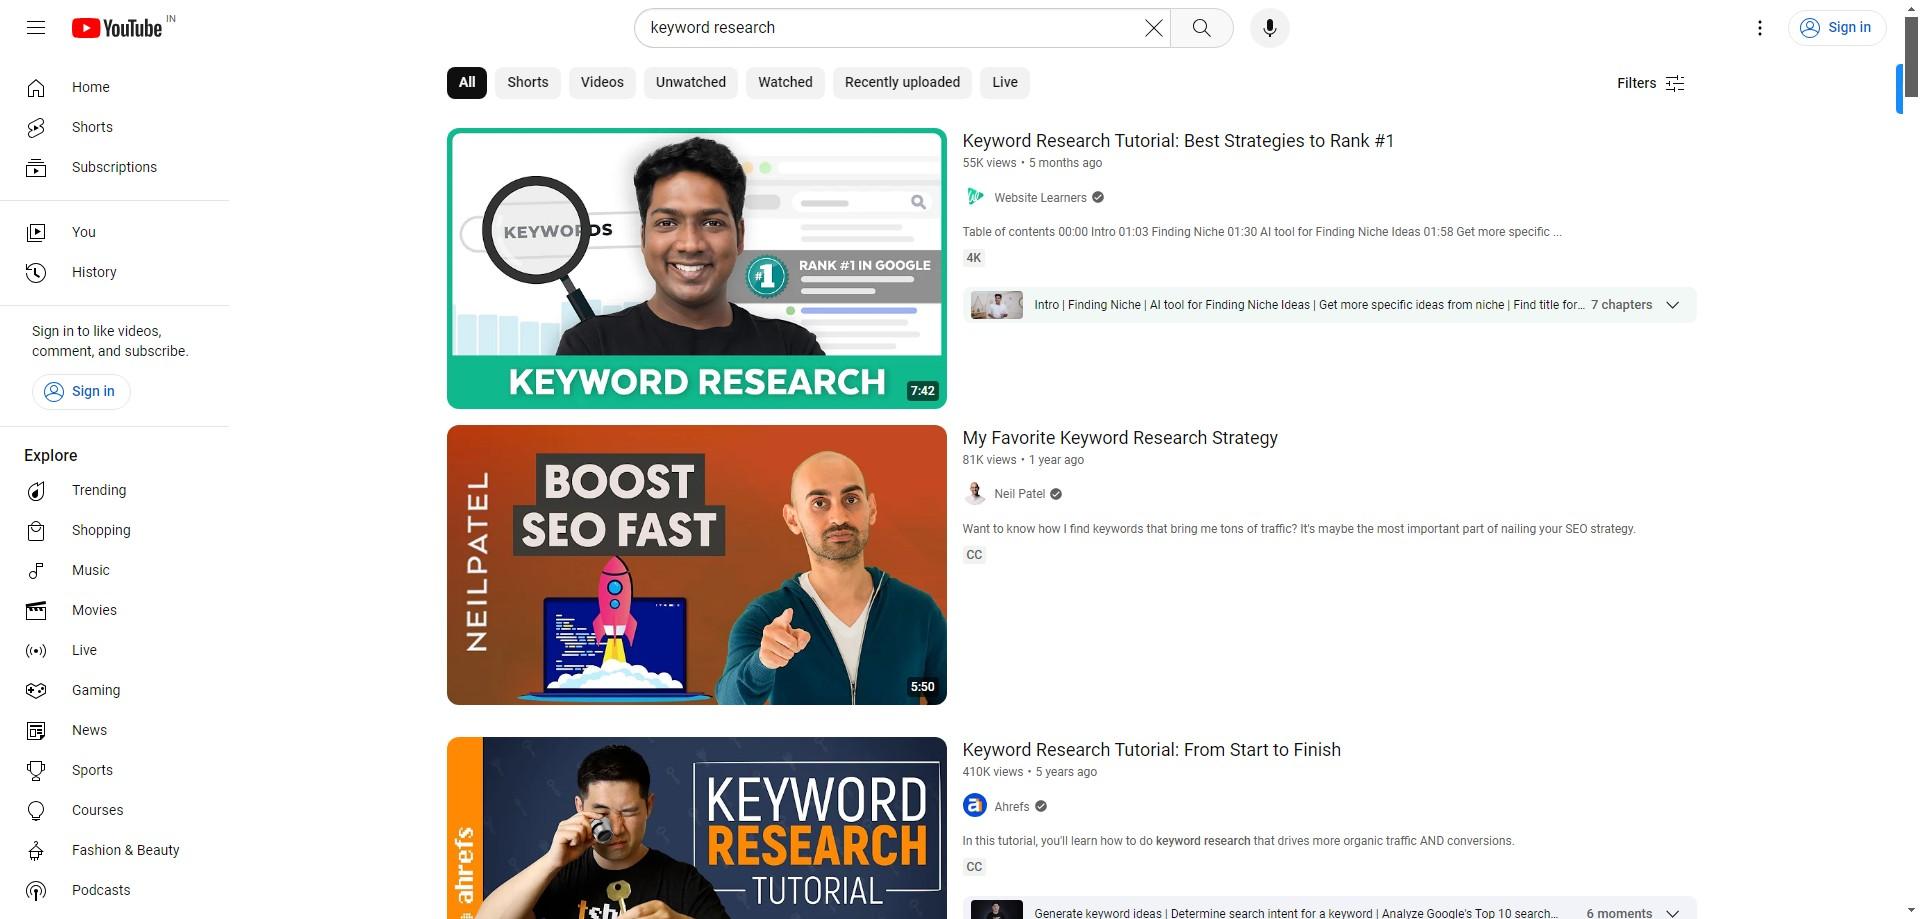The width and height of the screenshot is (1920, 919).
Task: Open Neil Patel channel name
Action: click(x=1019, y=494)
